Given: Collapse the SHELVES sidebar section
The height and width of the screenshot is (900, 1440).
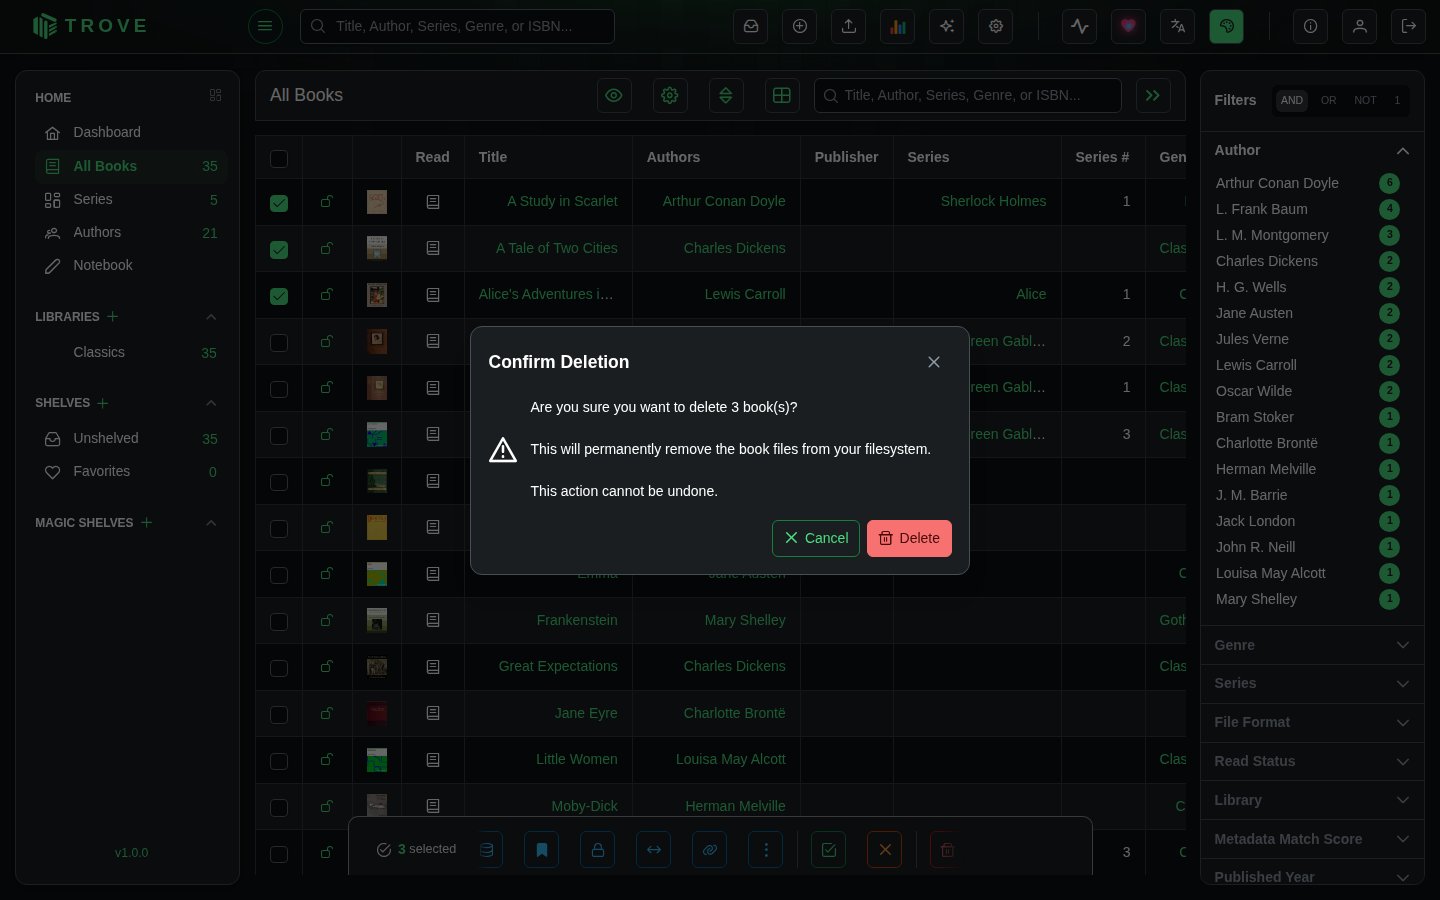Looking at the screenshot, I should pyautogui.click(x=211, y=403).
